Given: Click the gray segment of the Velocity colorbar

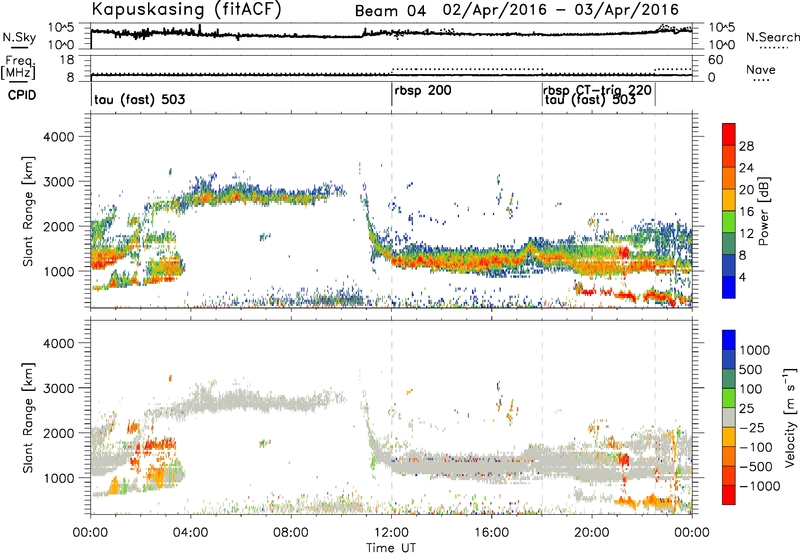Looking at the screenshot, I should [729, 418].
